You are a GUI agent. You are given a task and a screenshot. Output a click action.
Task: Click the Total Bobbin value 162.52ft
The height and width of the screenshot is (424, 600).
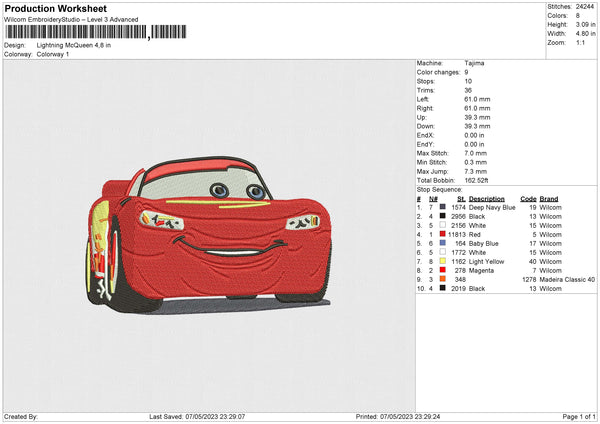pos(476,180)
